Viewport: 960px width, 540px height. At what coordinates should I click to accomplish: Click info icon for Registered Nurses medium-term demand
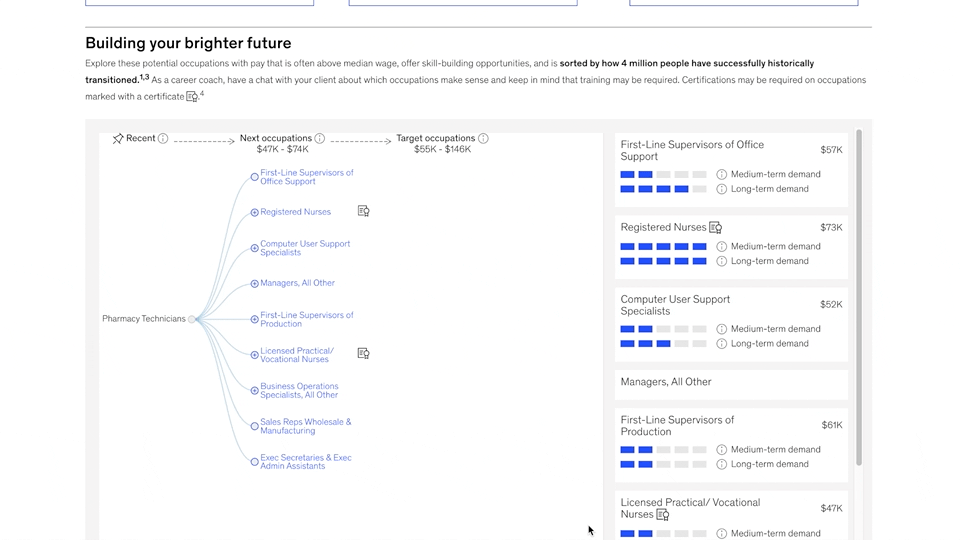[x=722, y=246]
